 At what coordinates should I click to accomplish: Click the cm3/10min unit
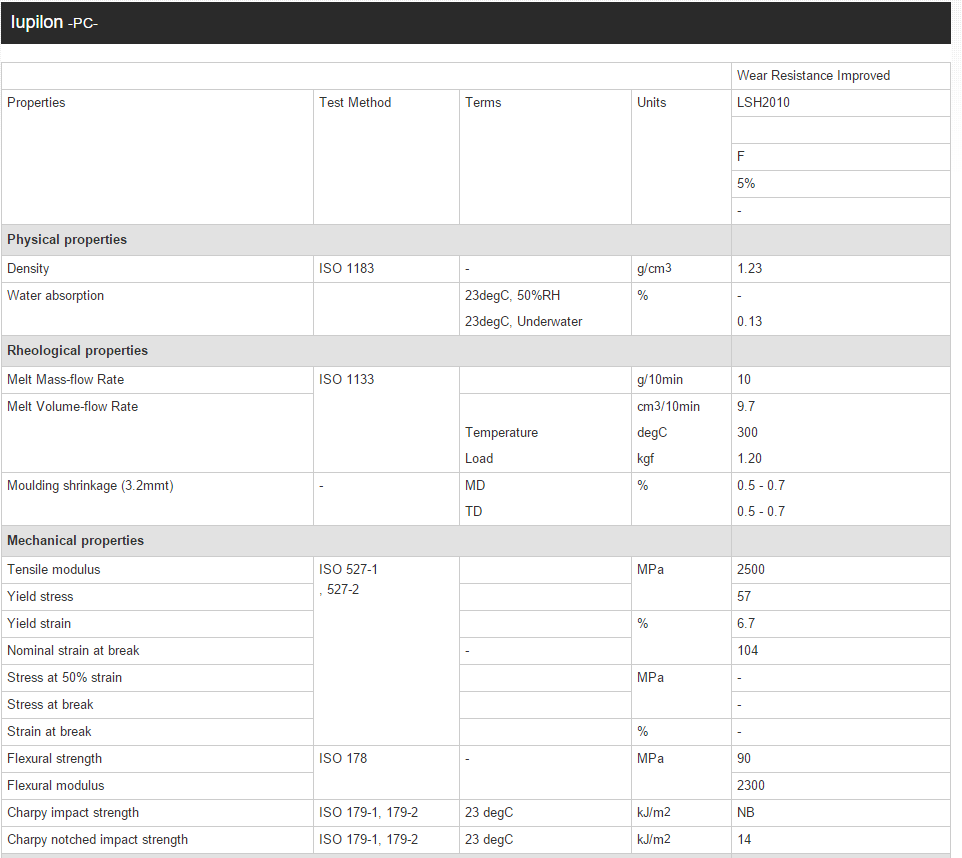point(668,406)
